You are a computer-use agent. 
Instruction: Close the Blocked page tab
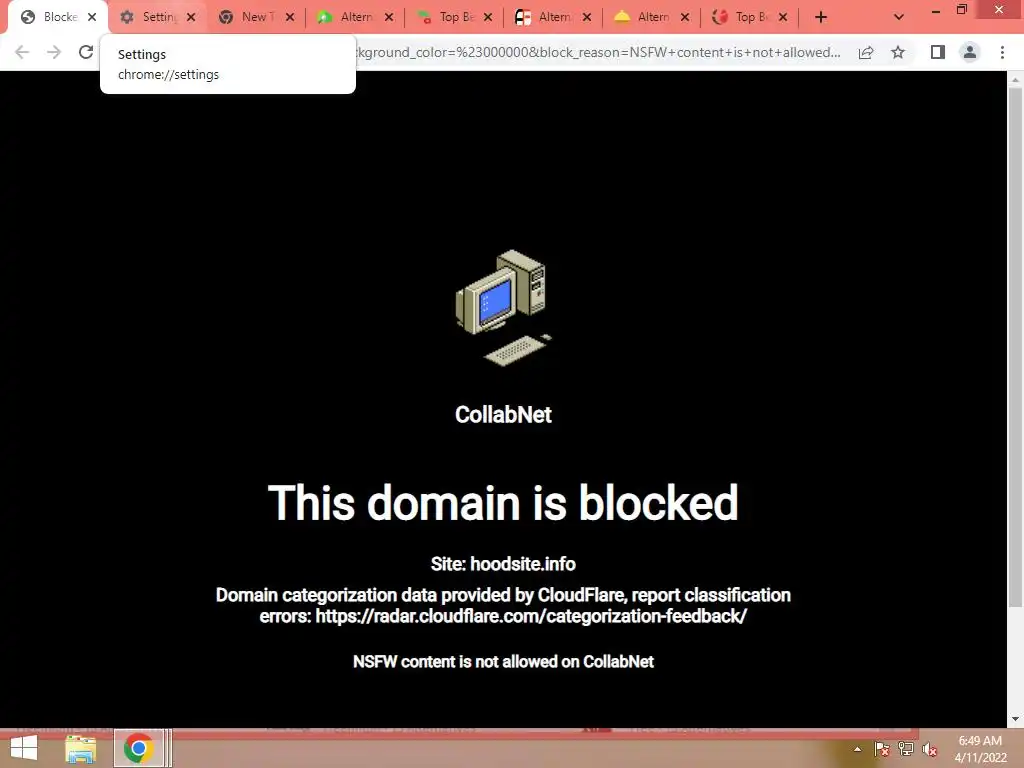[92, 18]
